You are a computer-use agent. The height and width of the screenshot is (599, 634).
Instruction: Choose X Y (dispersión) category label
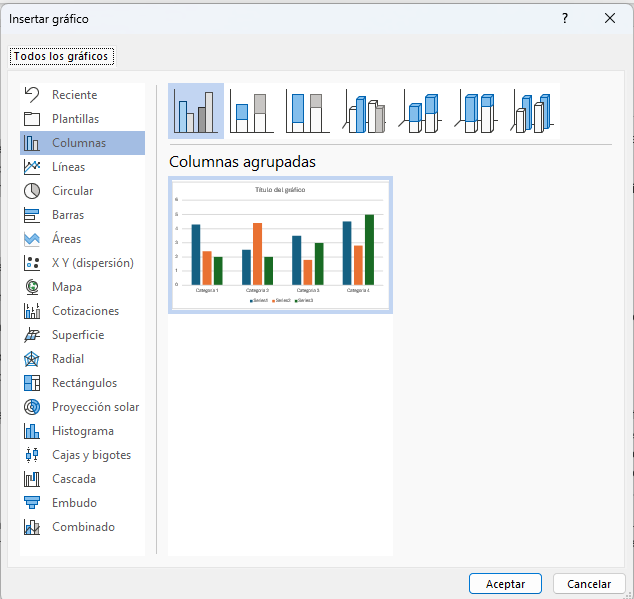coord(93,263)
